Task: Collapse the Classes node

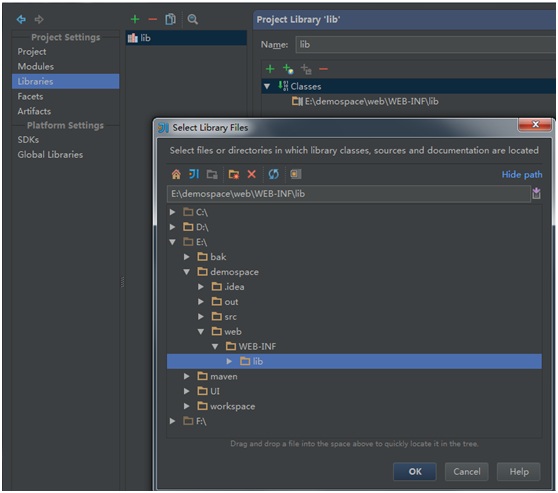Action: tap(267, 86)
